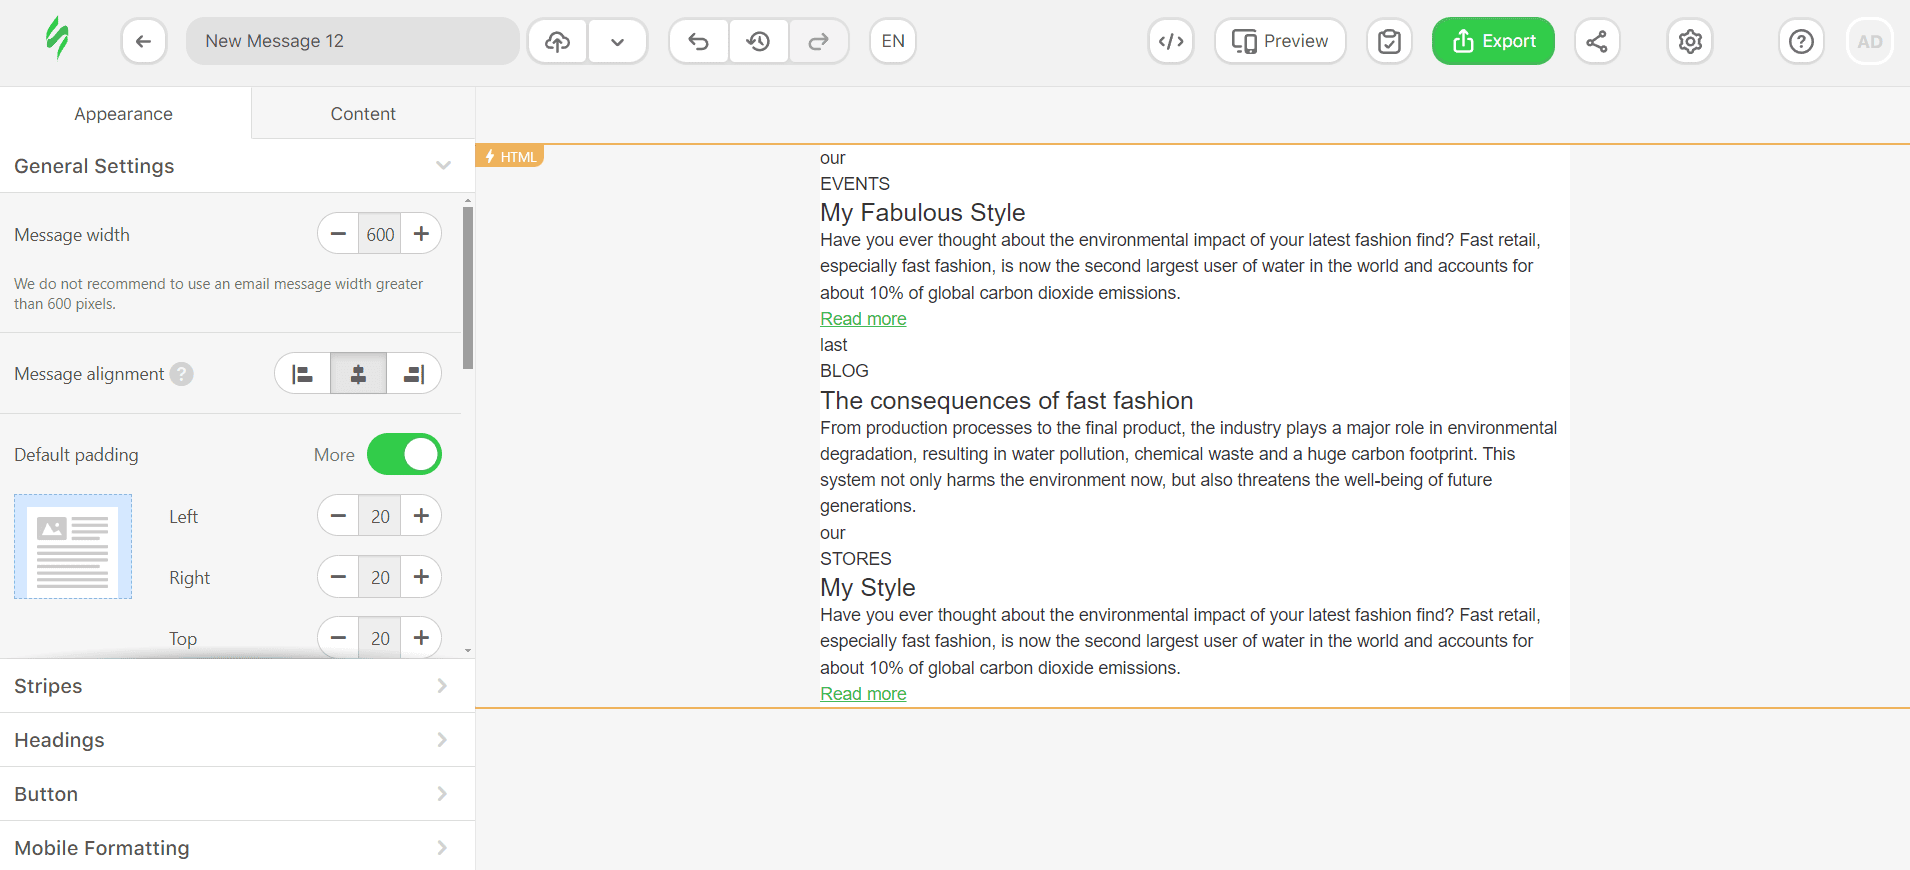1910x870 pixels.
Task: Click the Right padding value field
Action: 380,577
